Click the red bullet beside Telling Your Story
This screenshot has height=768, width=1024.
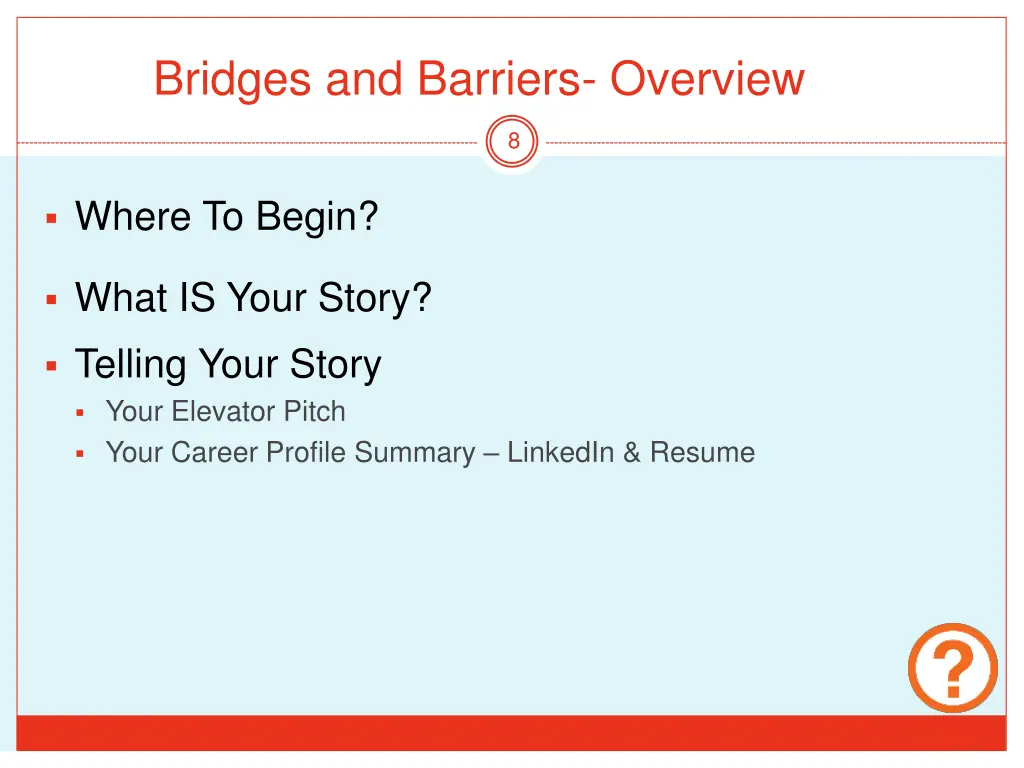(52, 366)
